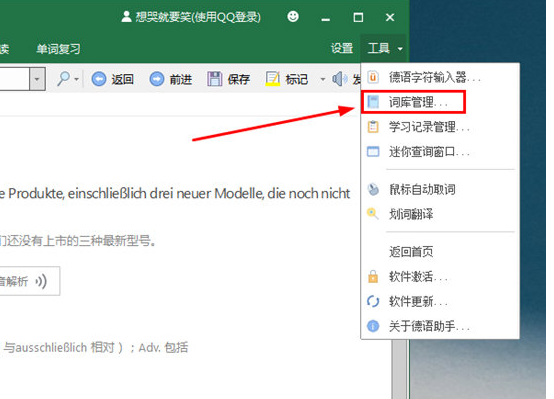Click the speaker pronunciation icon in toolbar
Screen dimensions: 554x399
[x=339, y=79]
